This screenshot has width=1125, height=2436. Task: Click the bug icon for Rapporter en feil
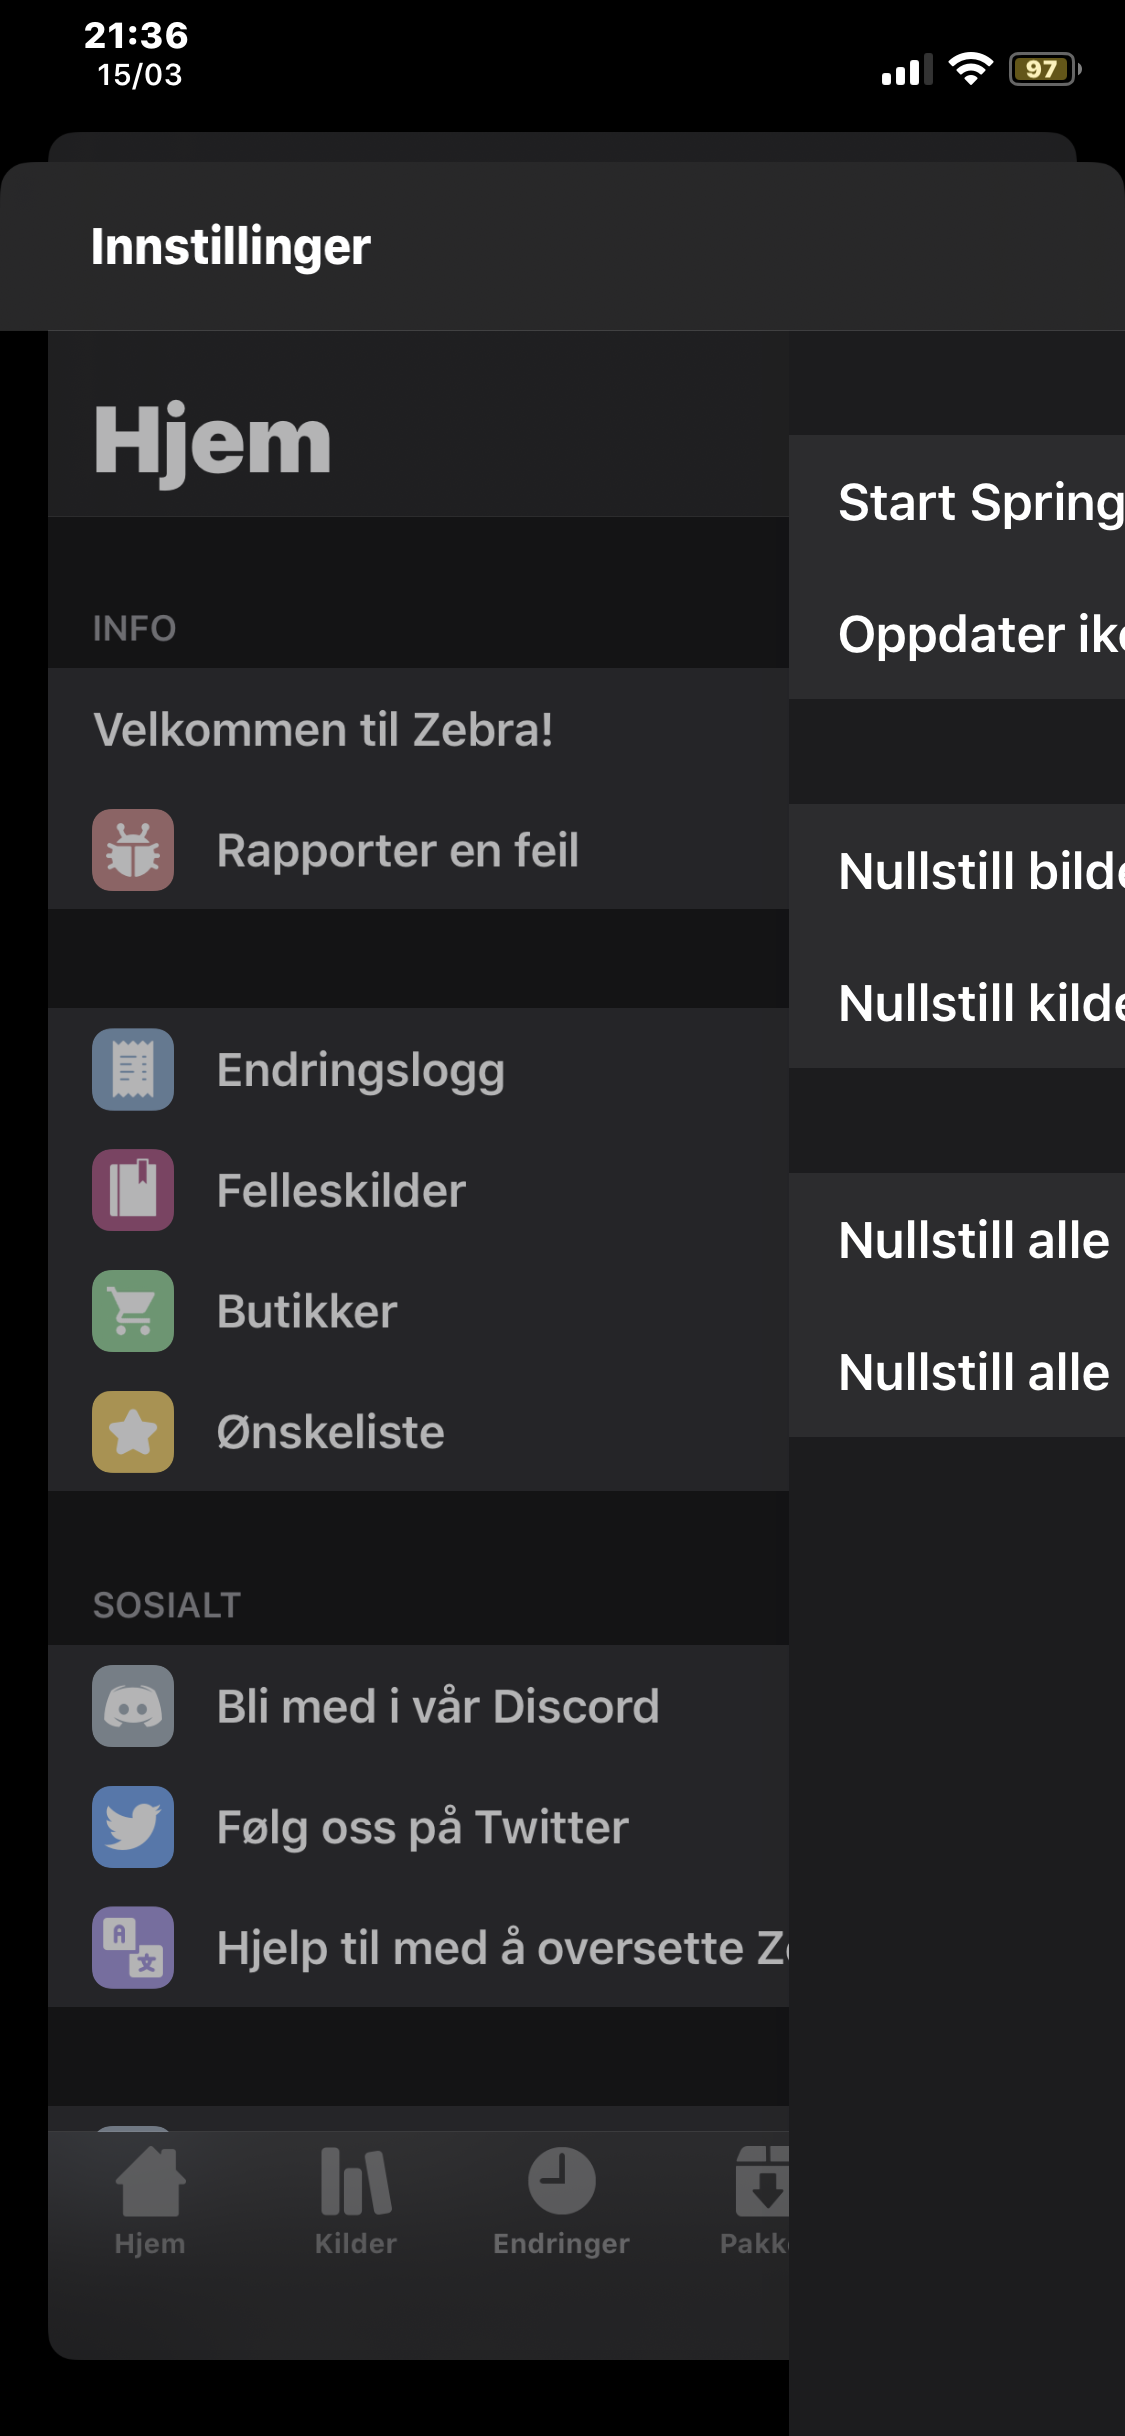[132, 851]
